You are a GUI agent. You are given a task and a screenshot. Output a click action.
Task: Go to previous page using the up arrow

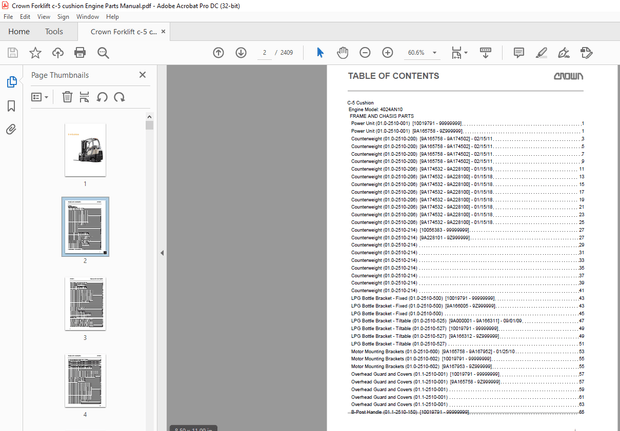pos(218,53)
